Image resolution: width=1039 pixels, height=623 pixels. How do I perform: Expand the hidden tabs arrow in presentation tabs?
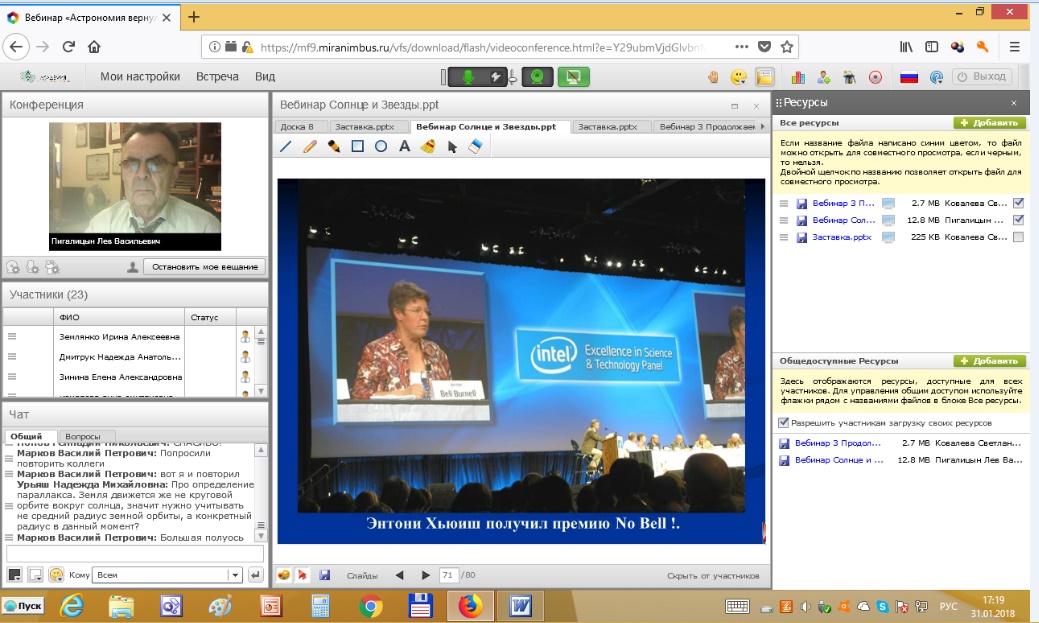[763, 127]
